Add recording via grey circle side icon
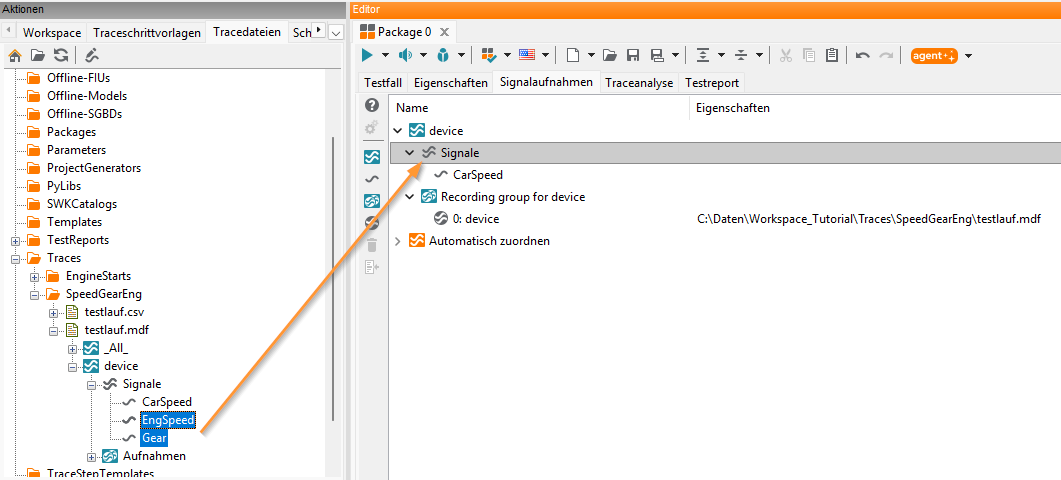The width and height of the screenshot is (1061, 480). (371, 223)
